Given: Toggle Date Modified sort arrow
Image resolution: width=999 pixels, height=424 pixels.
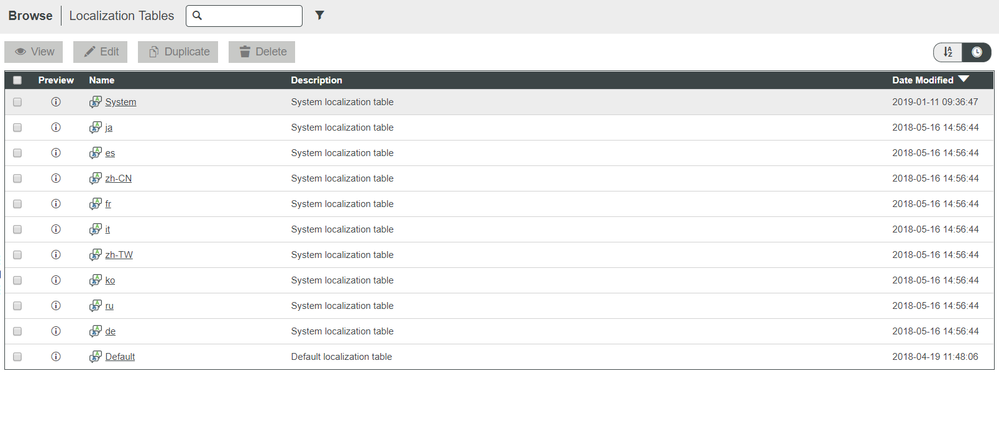Looking at the screenshot, I should click(963, 79).
